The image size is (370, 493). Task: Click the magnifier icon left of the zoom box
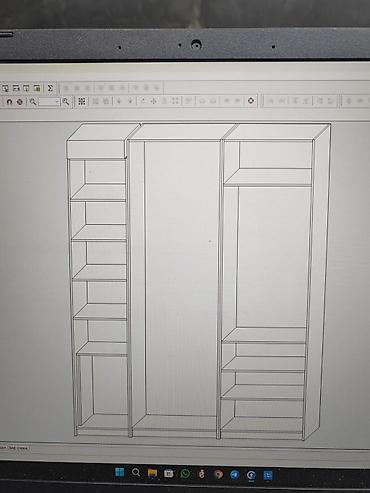pyautogui.click(x=33, y=102)
